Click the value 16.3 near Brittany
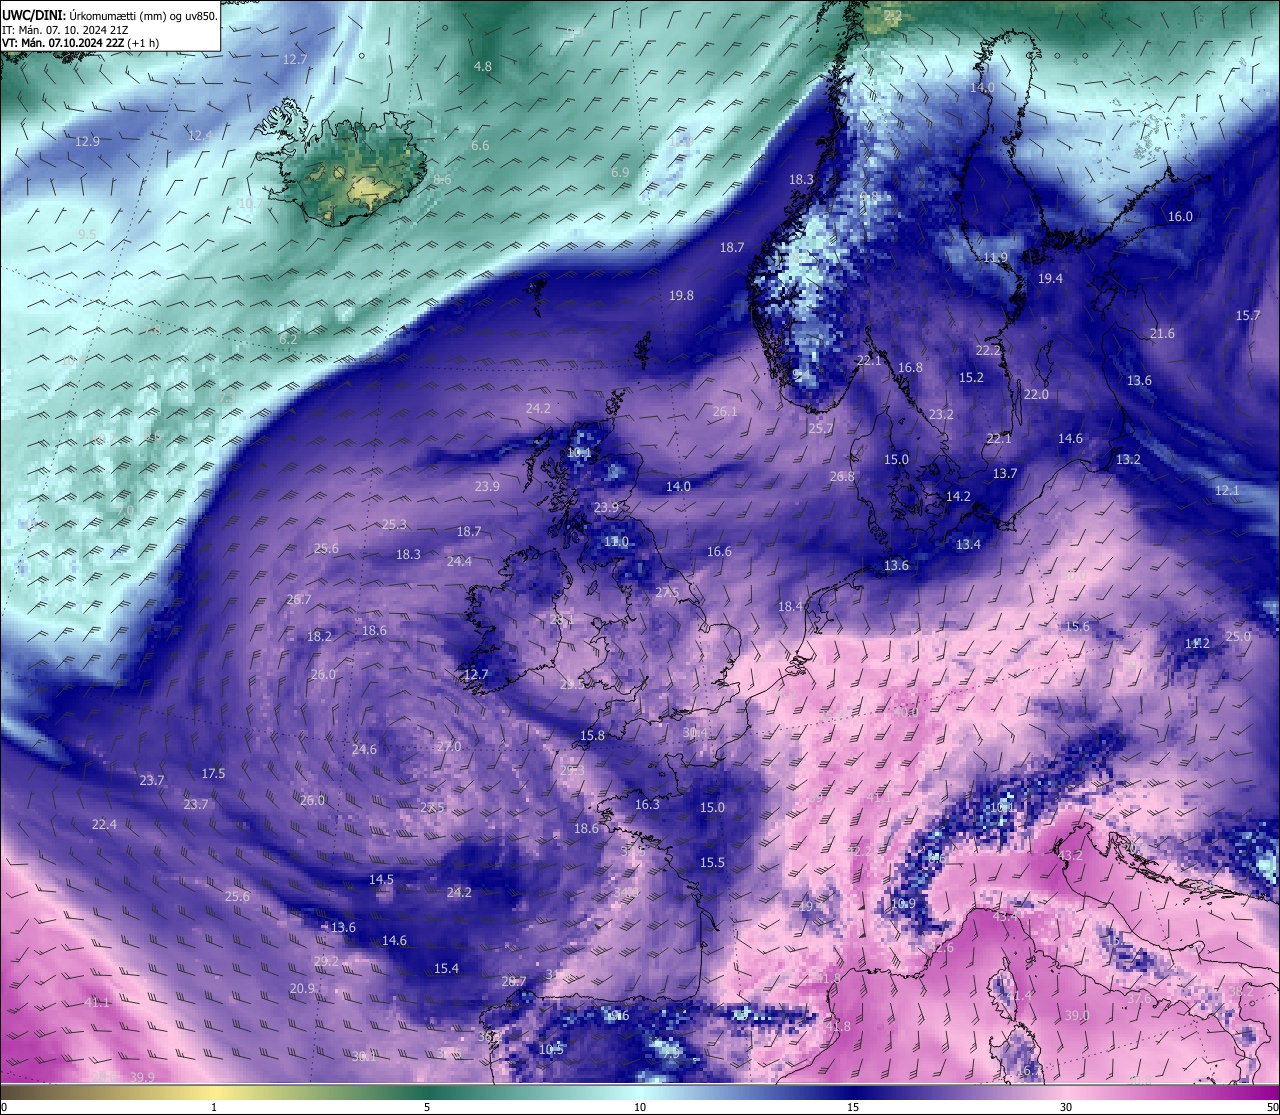The height and width of the screenshot is (1115, 1280). (647, 805)
